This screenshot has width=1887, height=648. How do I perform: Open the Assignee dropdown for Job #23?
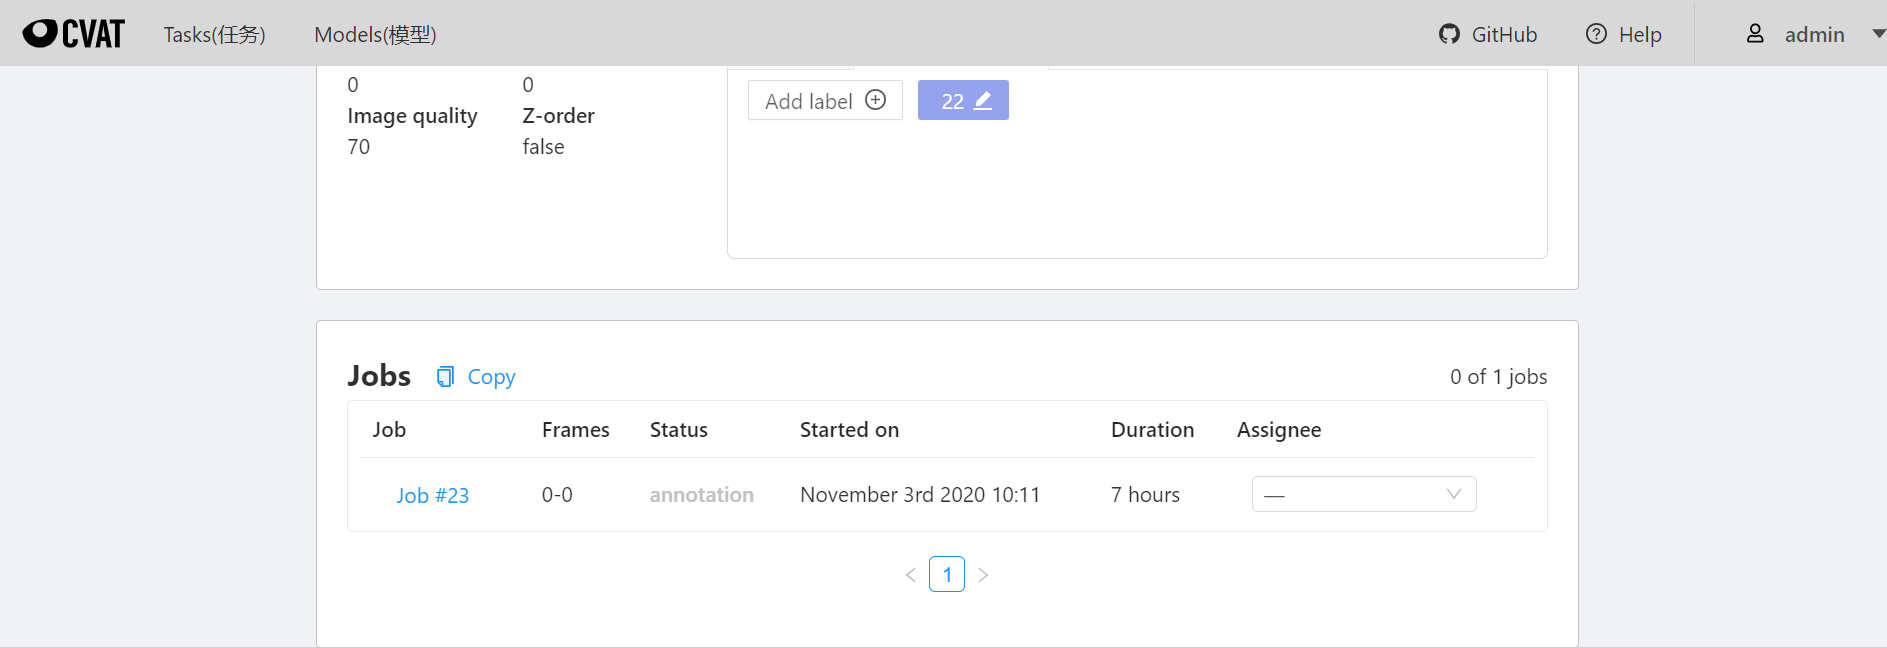[1364, 494]
